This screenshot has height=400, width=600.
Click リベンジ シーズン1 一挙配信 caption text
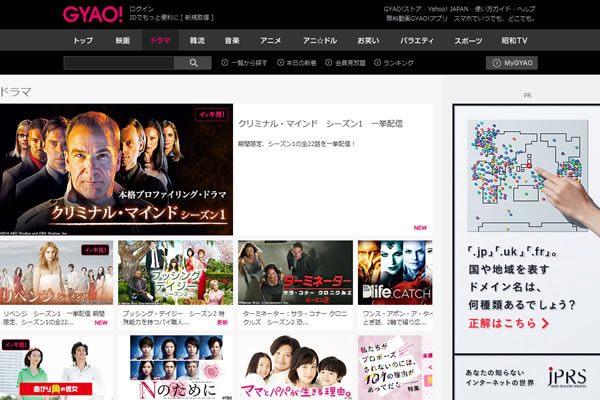[54, 318]
